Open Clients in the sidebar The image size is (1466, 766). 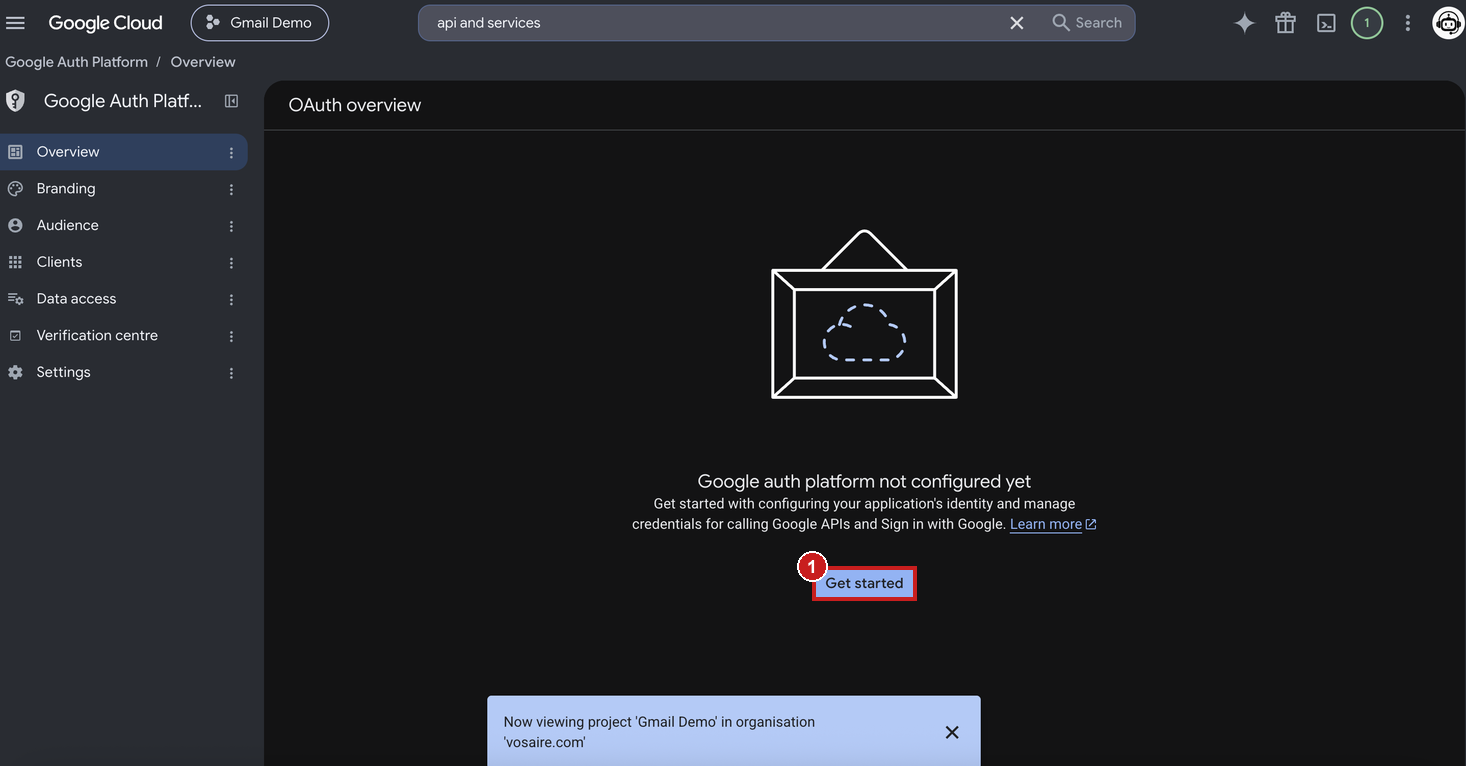click(124, 262)
